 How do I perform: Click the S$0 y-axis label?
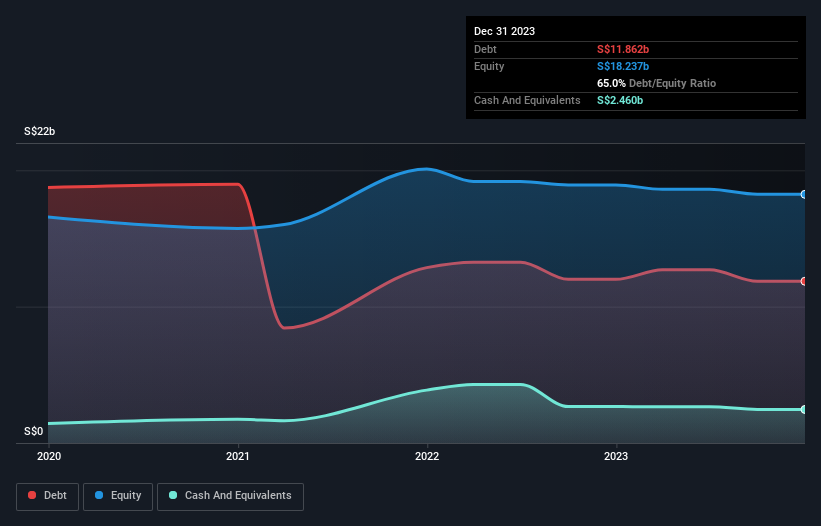click(34, 431)
